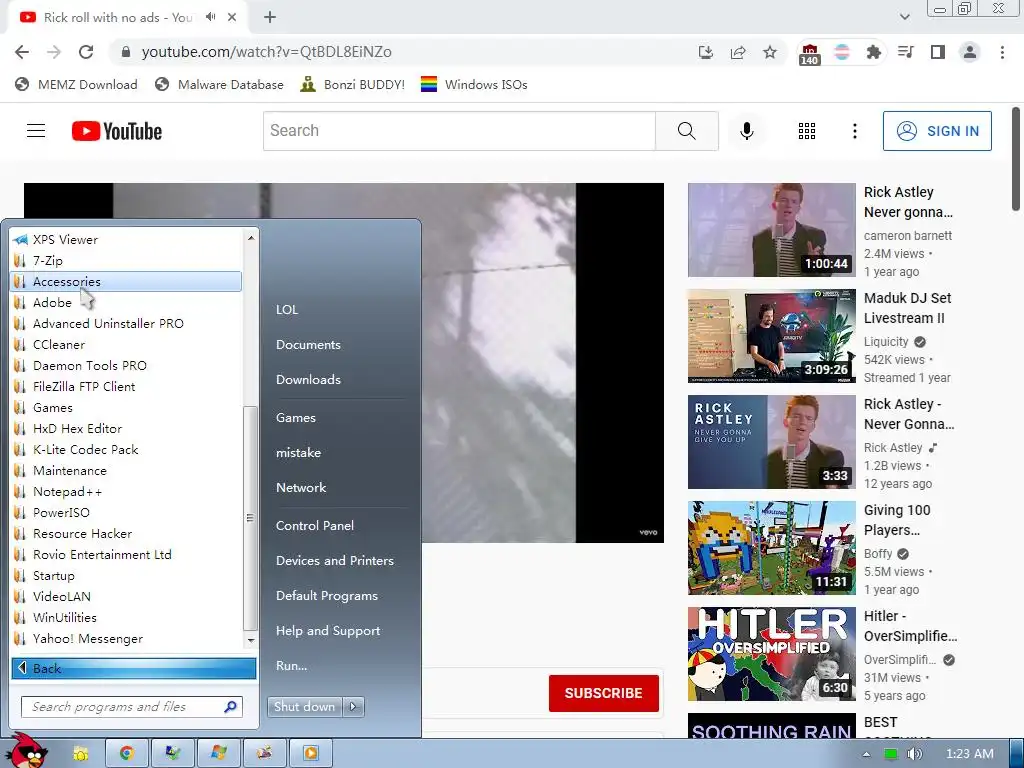Reload the YouTube page
1024x768 pixels.
click(x=86, y=52)
